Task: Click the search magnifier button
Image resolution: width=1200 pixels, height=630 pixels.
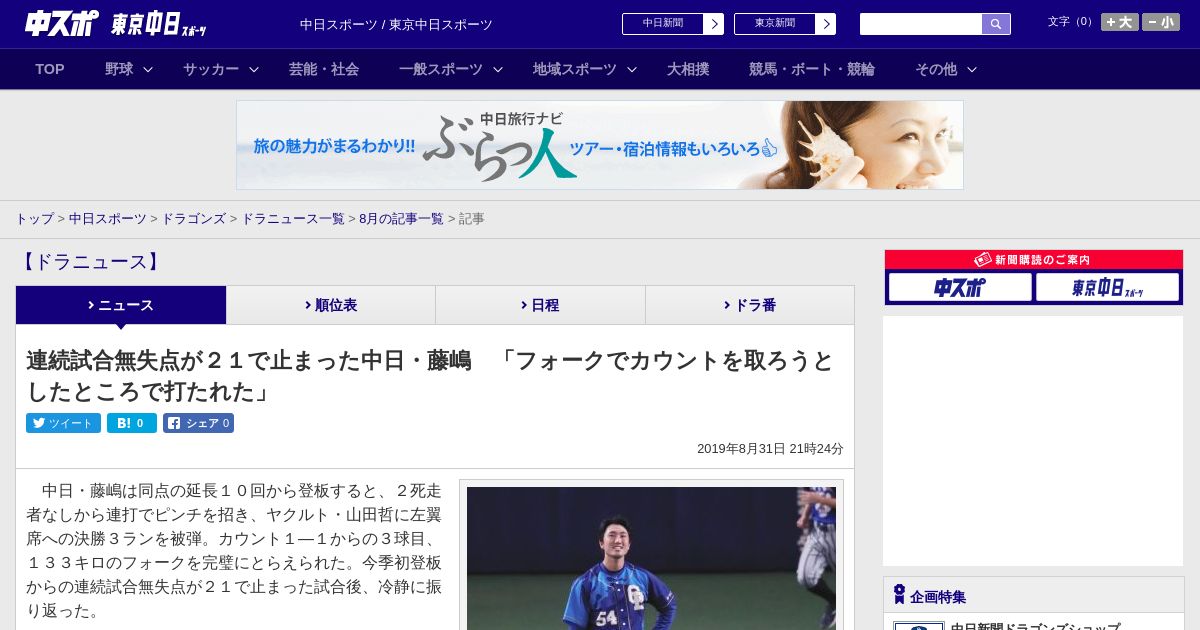Action: (x=996, y=24)
